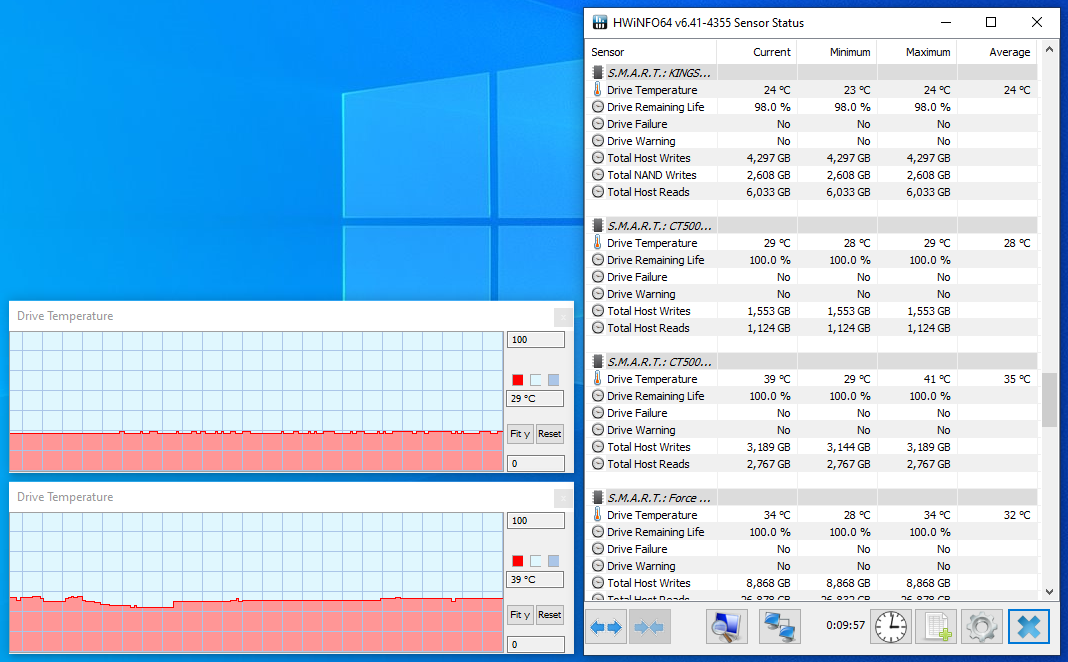This screenshot has height=662, width=1068.
Task: Open system summary via monitor-magnifier icon
Action: (x=726, y=627)
